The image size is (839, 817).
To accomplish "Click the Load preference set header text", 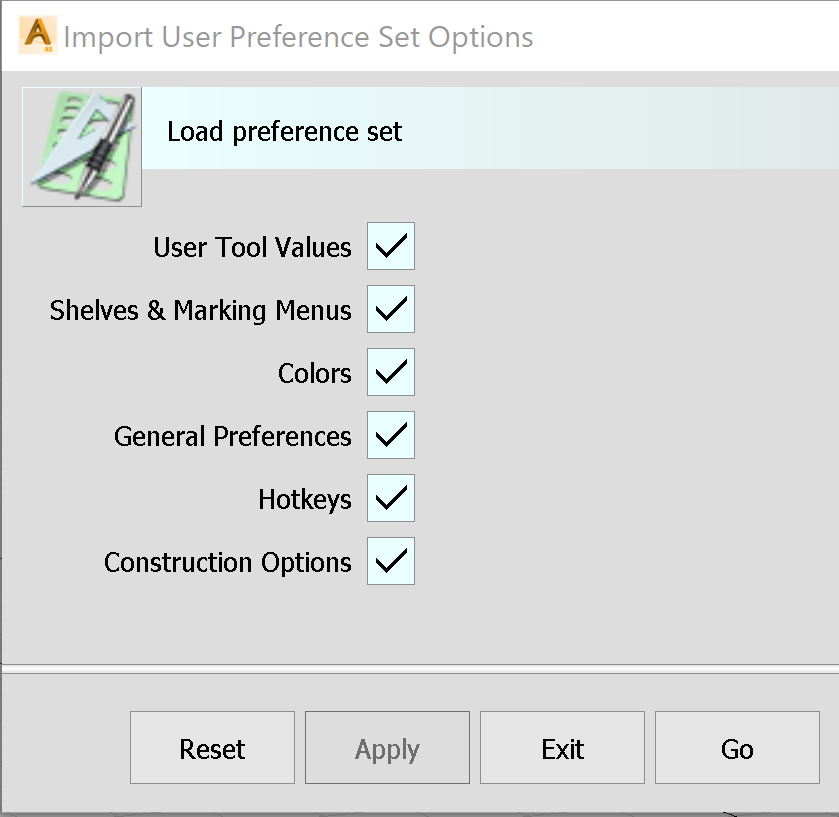I will pos(283,131).
